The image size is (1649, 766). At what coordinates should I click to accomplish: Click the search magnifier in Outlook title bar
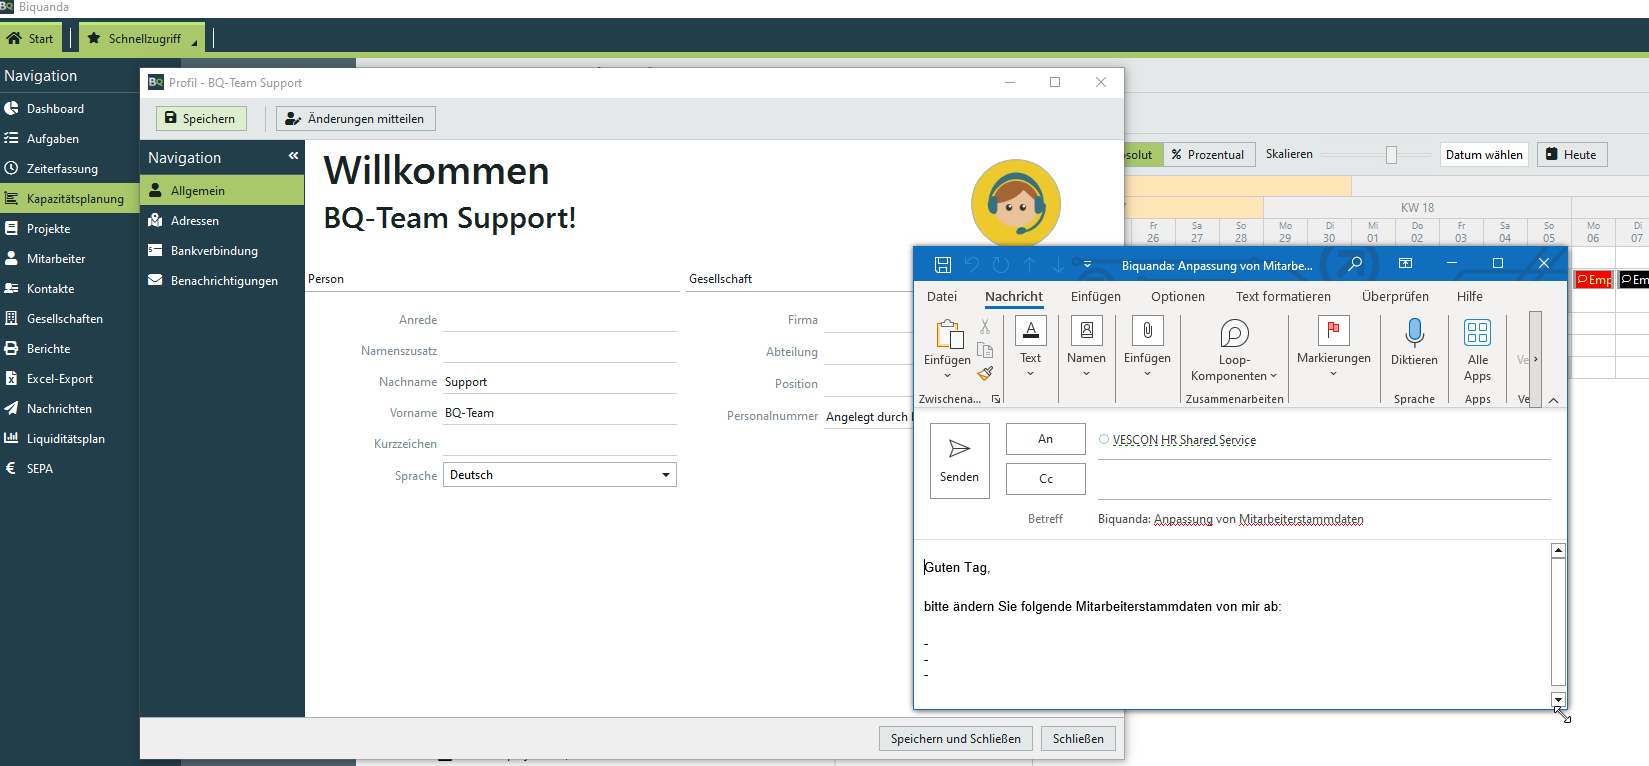coord(1355,263)
